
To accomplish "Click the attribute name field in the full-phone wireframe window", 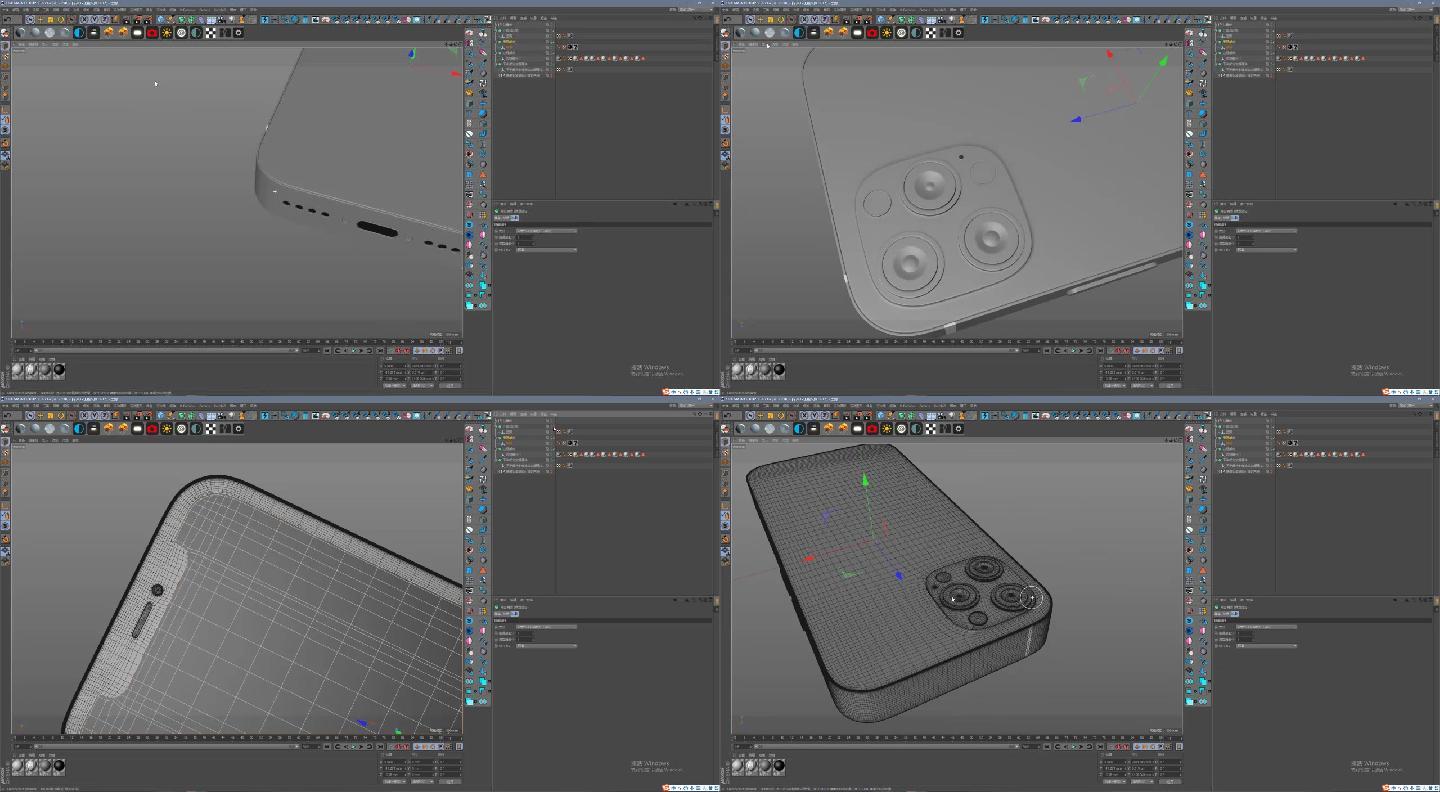I will pyautogui.click(x=1266, y=627).
